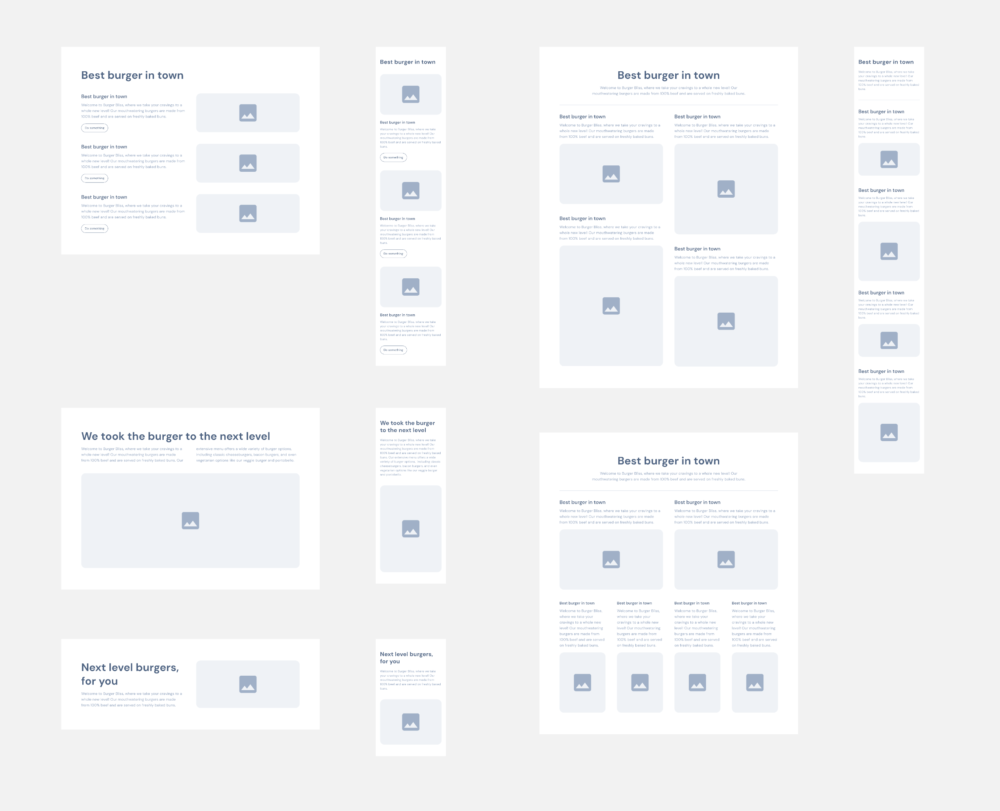
Task: Click the second card's image placeholder icon
Action: (x=248, y=163)
